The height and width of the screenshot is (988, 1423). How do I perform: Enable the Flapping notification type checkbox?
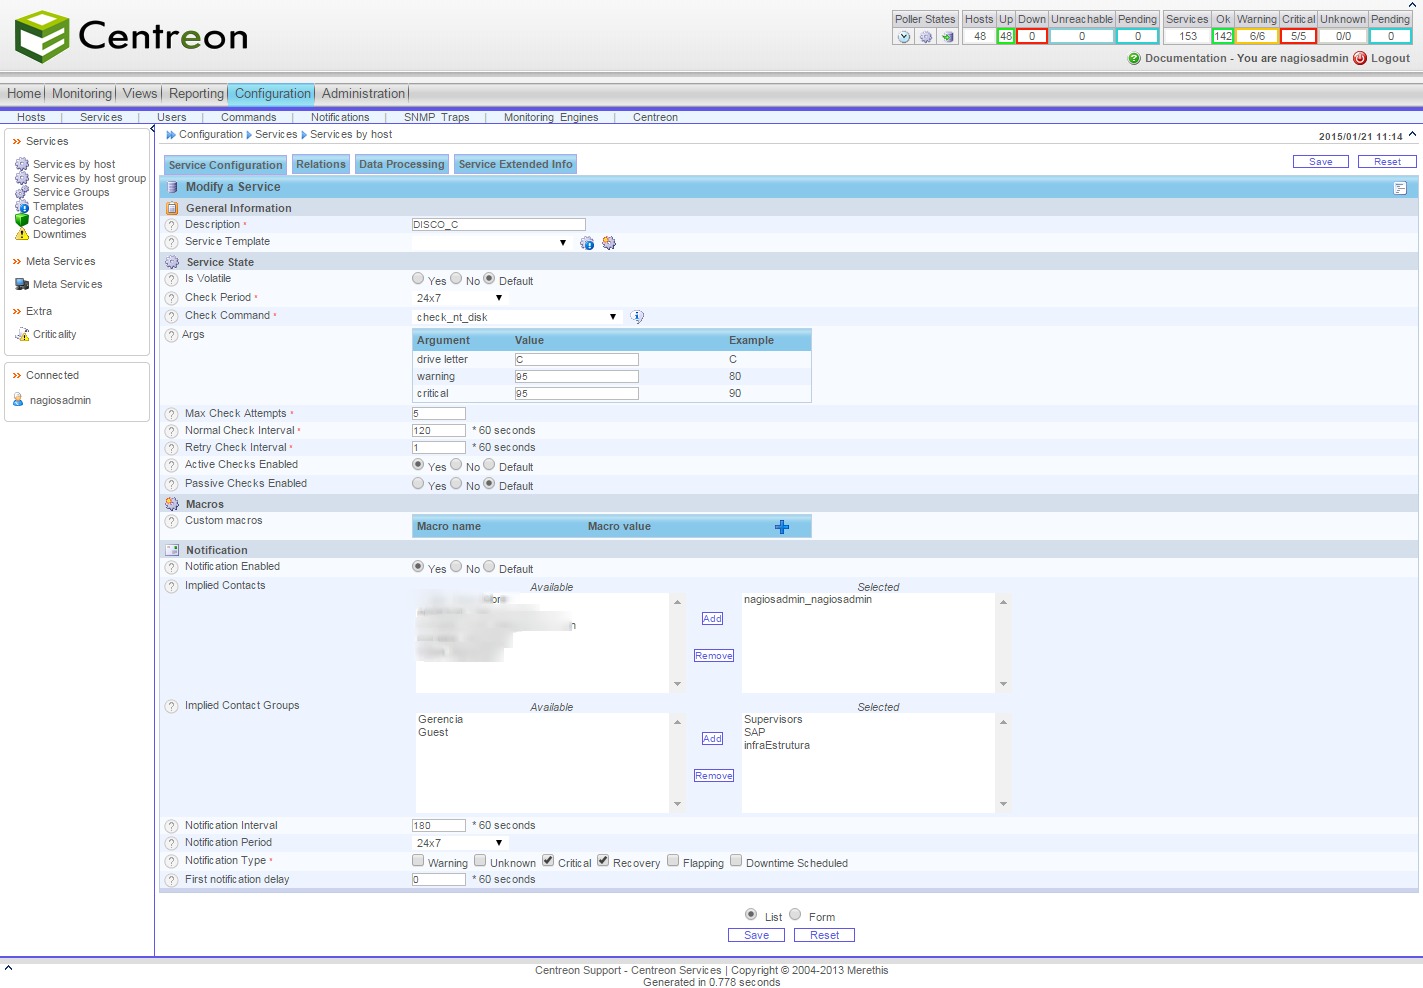(673, 861)
